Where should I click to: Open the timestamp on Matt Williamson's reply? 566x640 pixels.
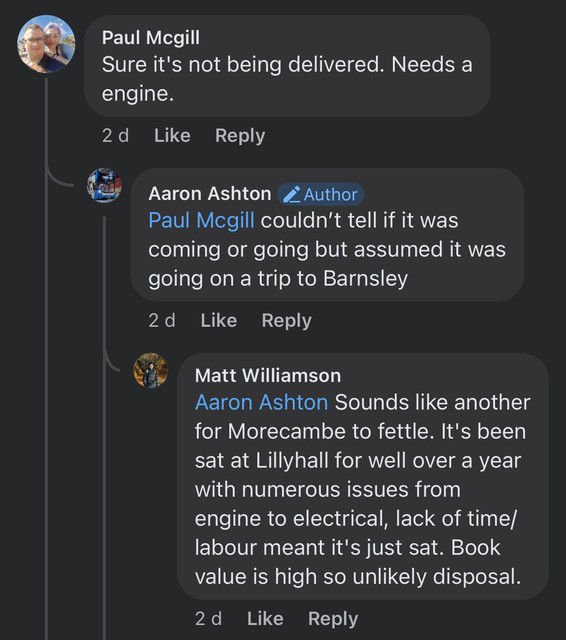[209, 618]
